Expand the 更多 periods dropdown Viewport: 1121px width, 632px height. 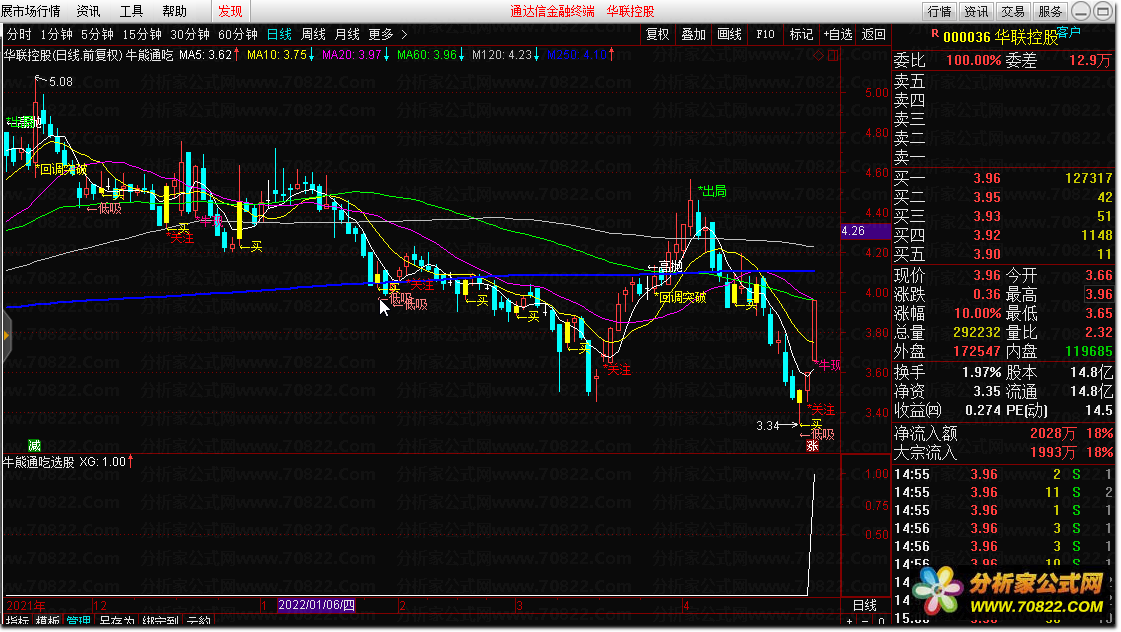381,34
